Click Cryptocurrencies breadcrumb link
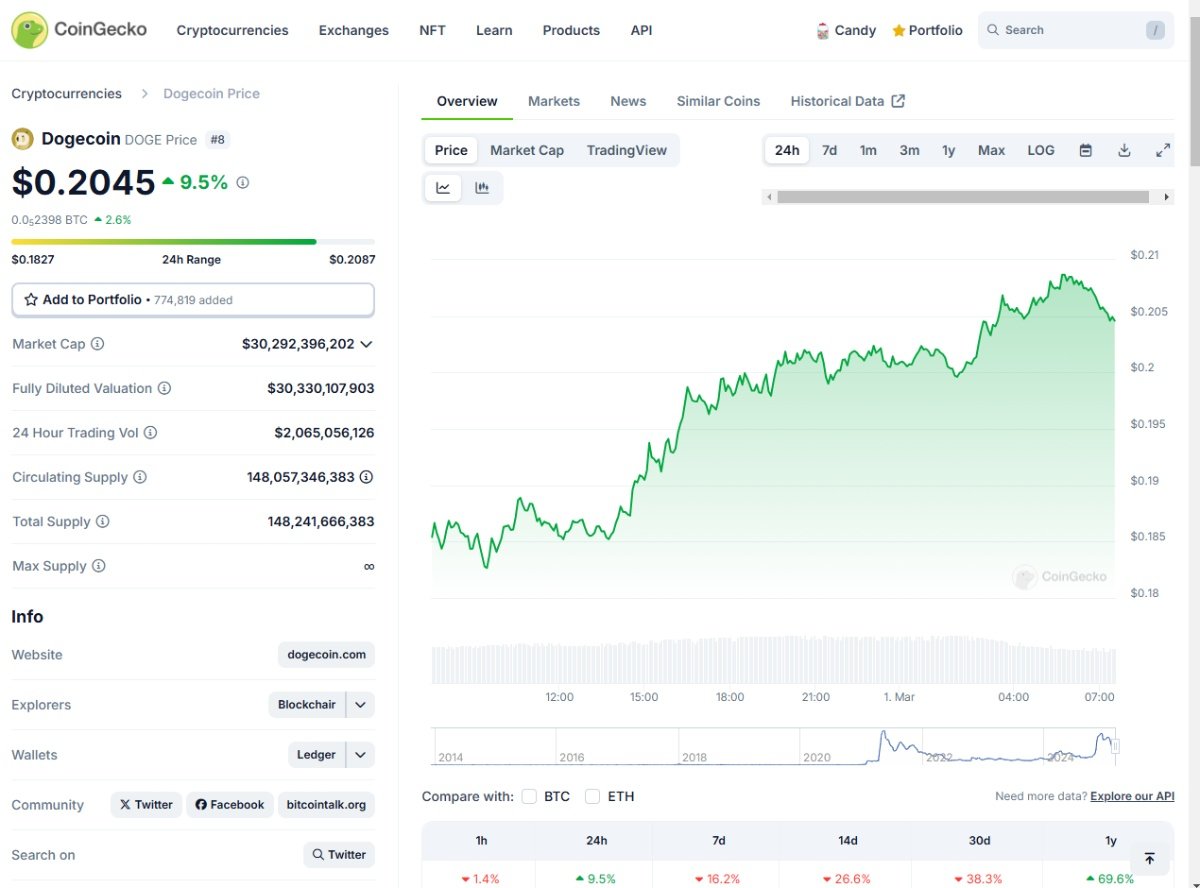Viewport: 1200px width, 888px height. click(x=66, y=93)
